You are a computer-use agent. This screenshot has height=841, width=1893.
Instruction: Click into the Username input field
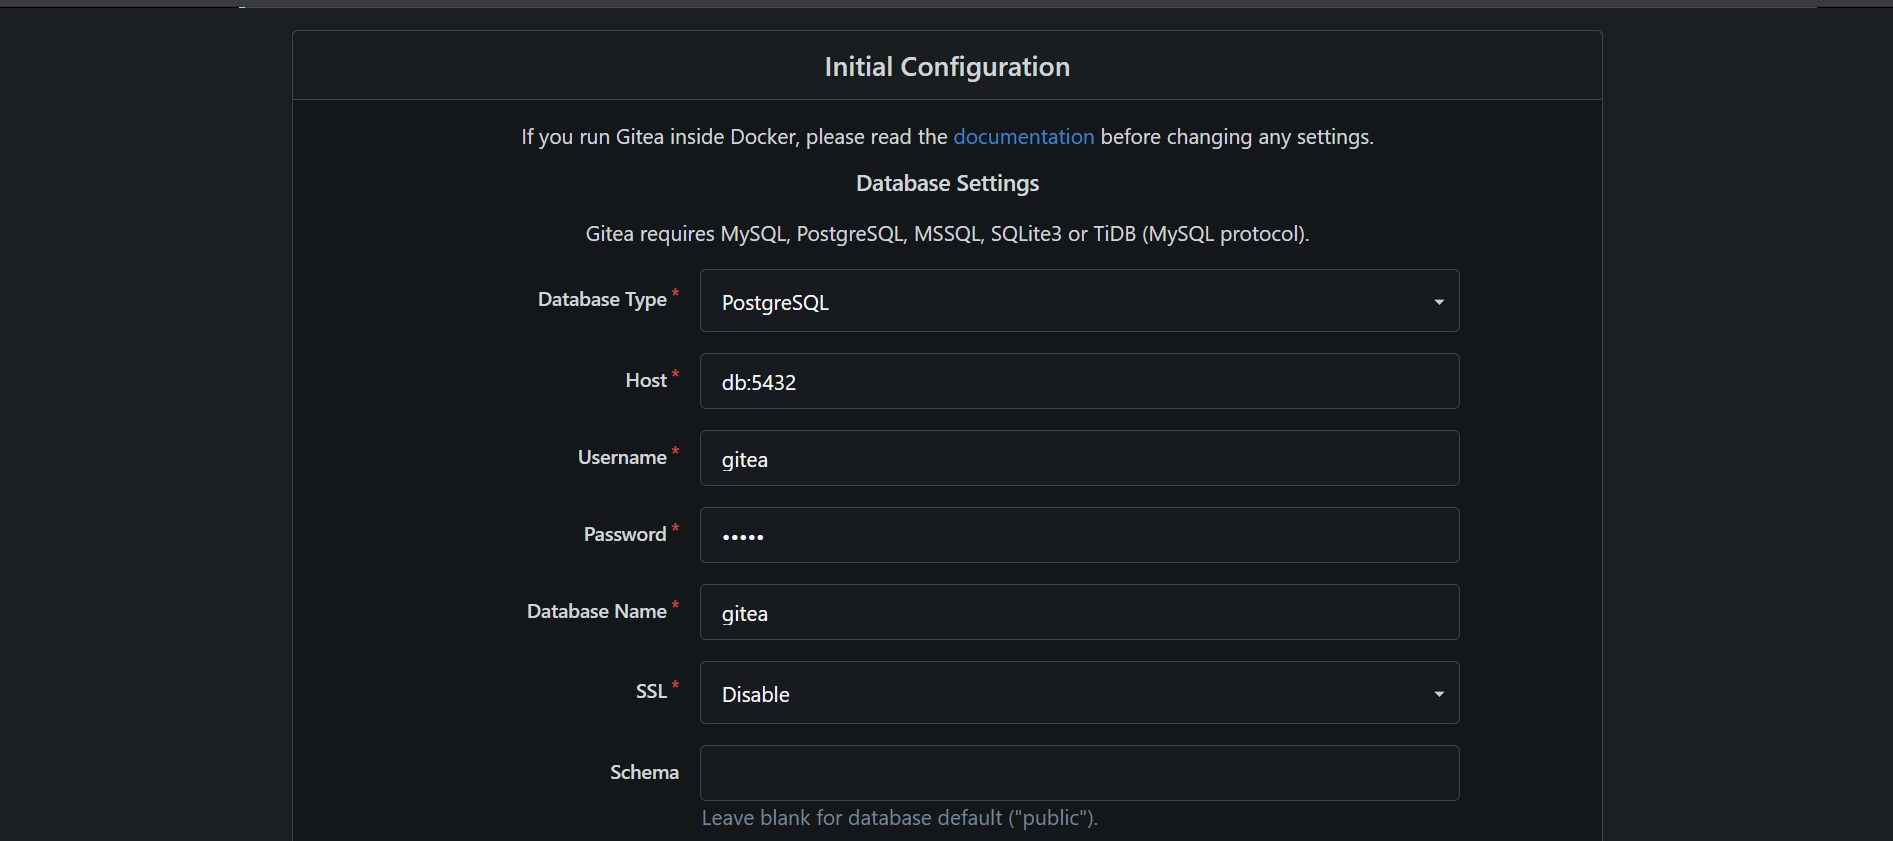(1078, 458)
